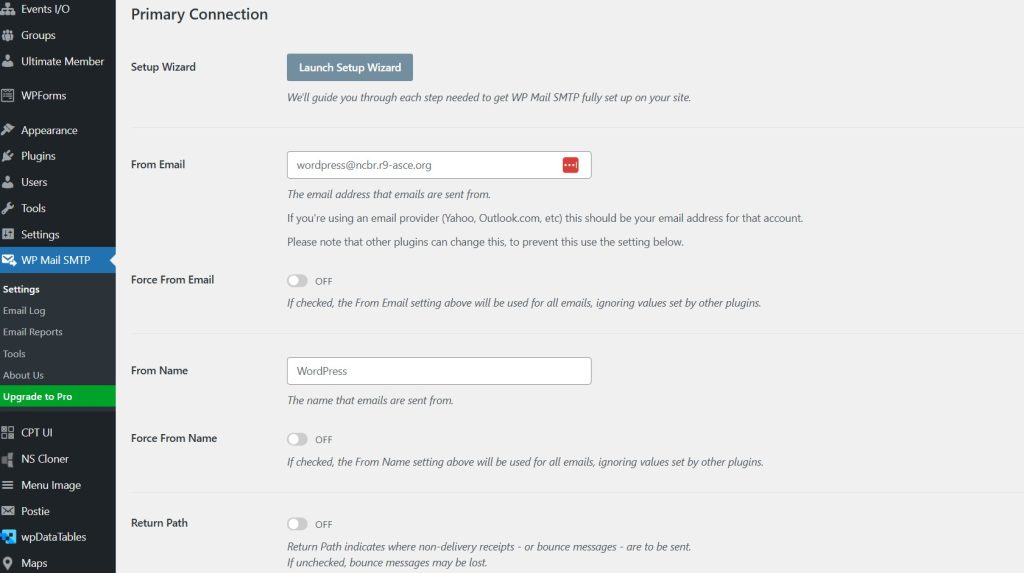Enable the Force From Email toggle
The height and width of the screenshot is (573, 1024).
click(297, 281)
